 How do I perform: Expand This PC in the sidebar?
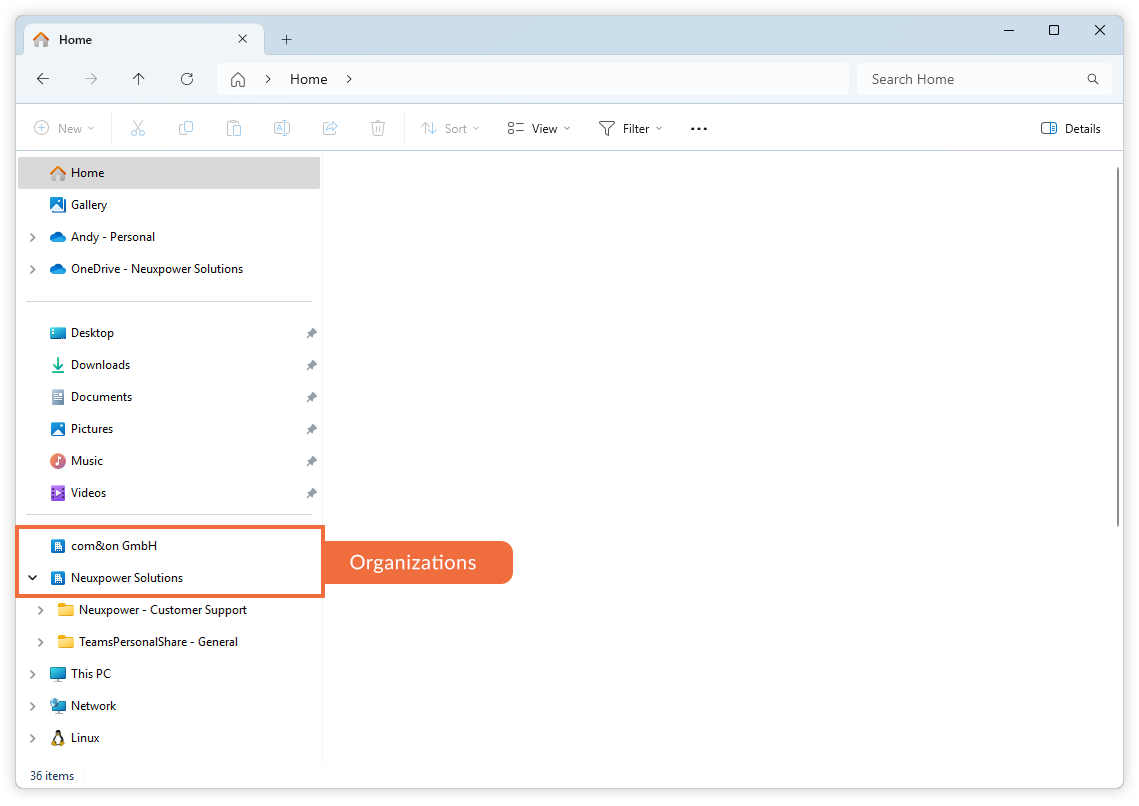click(33, 673)
